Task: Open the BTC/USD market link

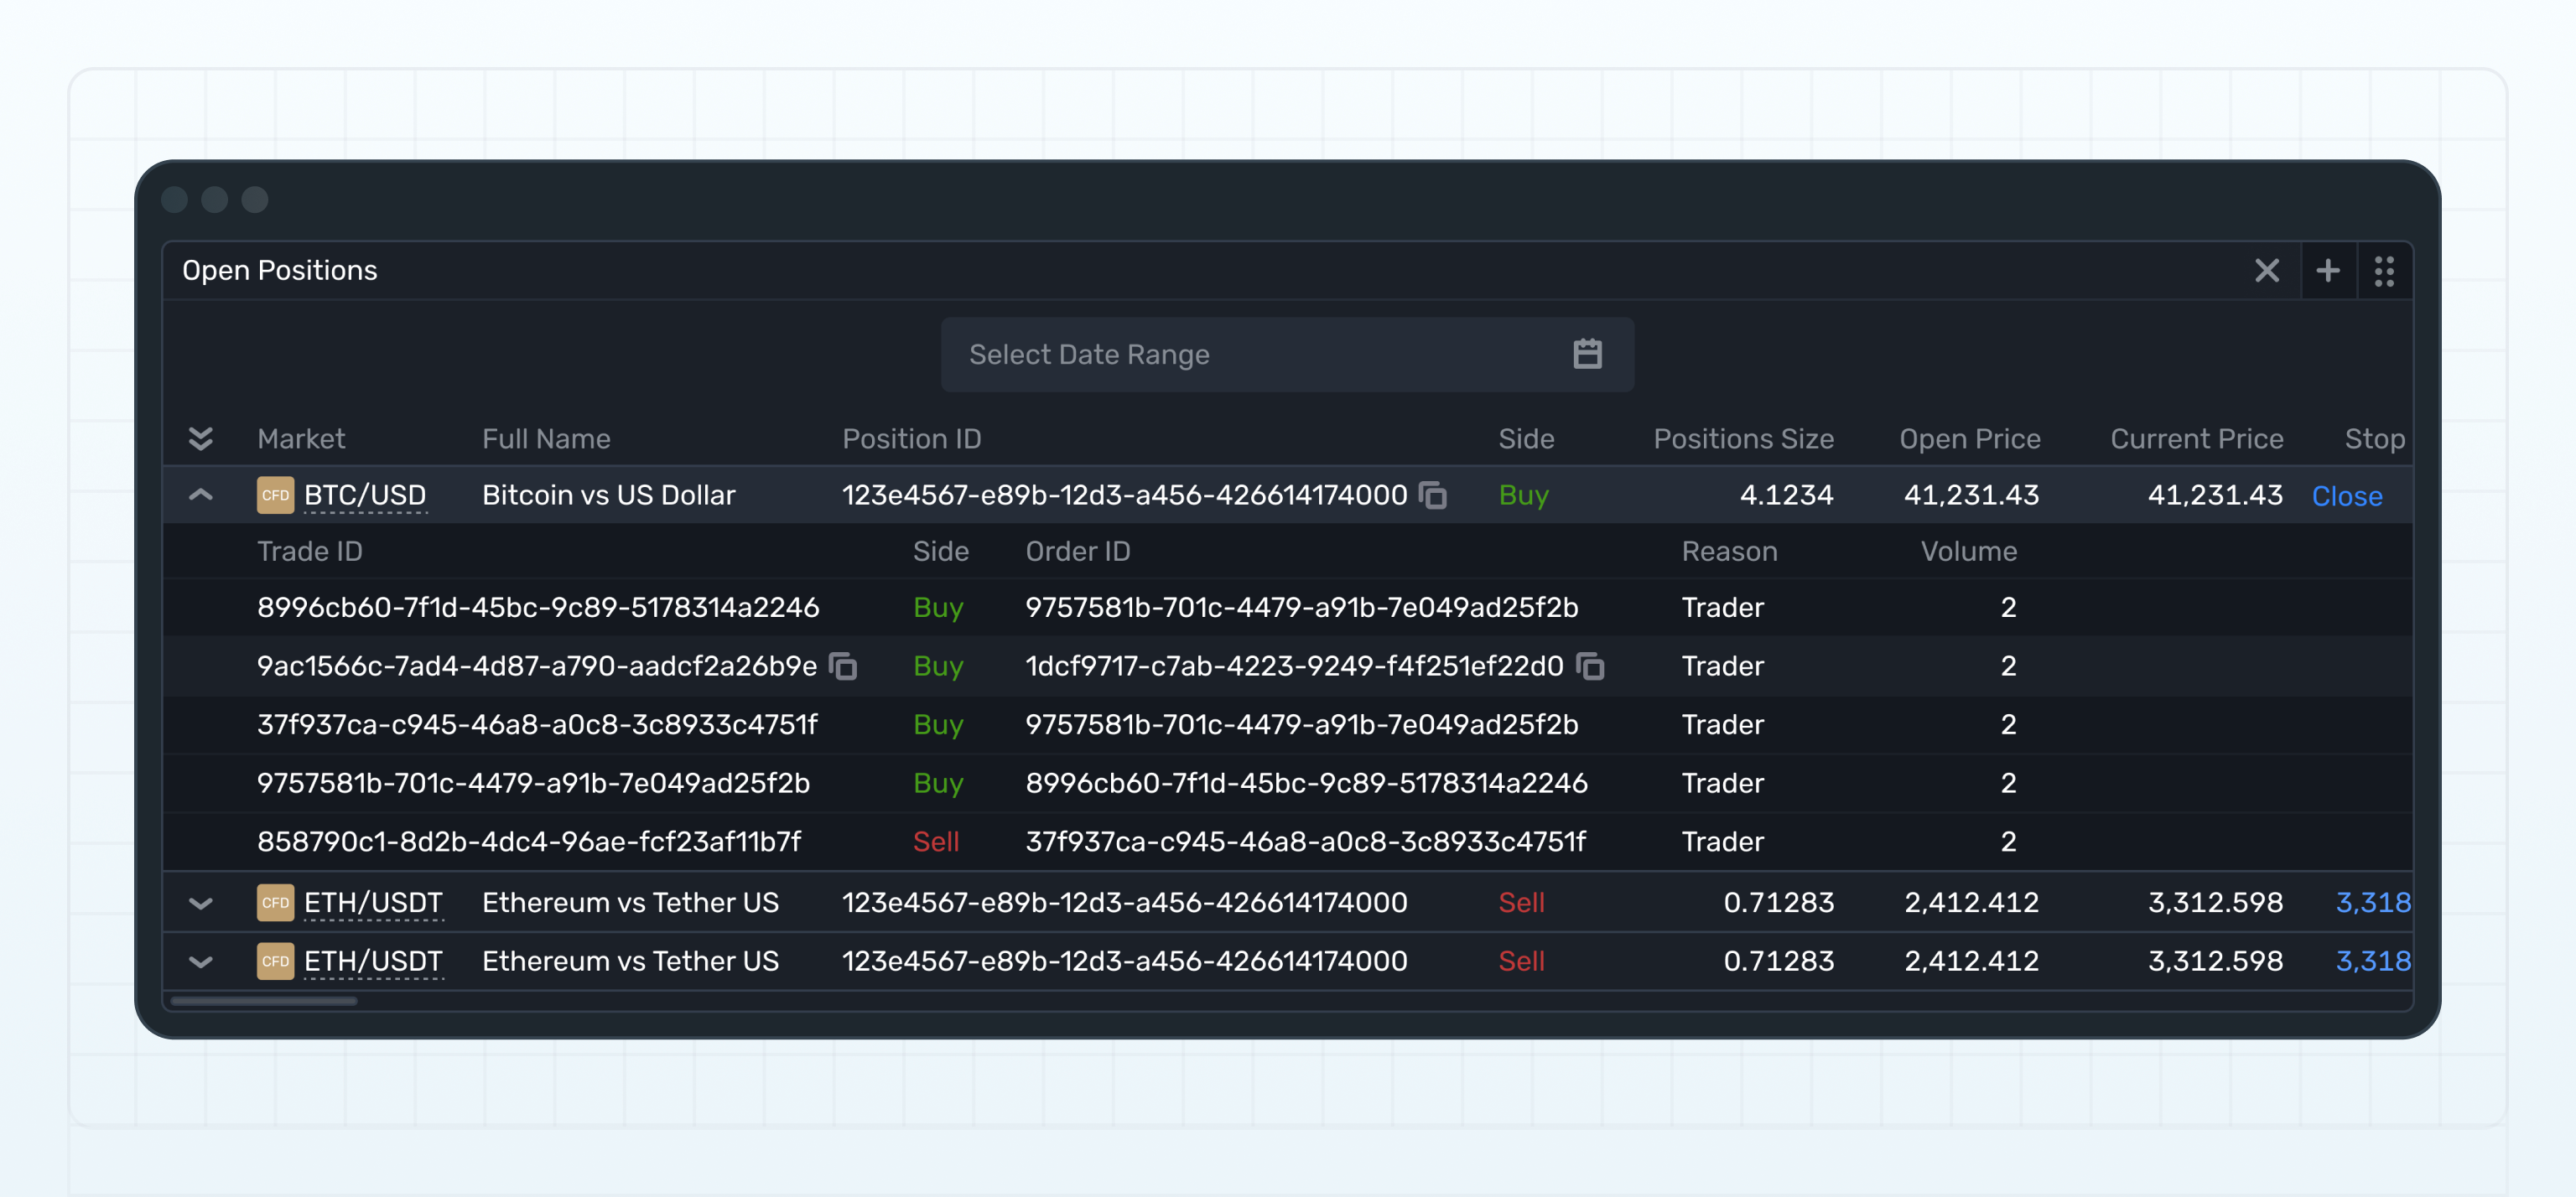Action: (365, 496)
